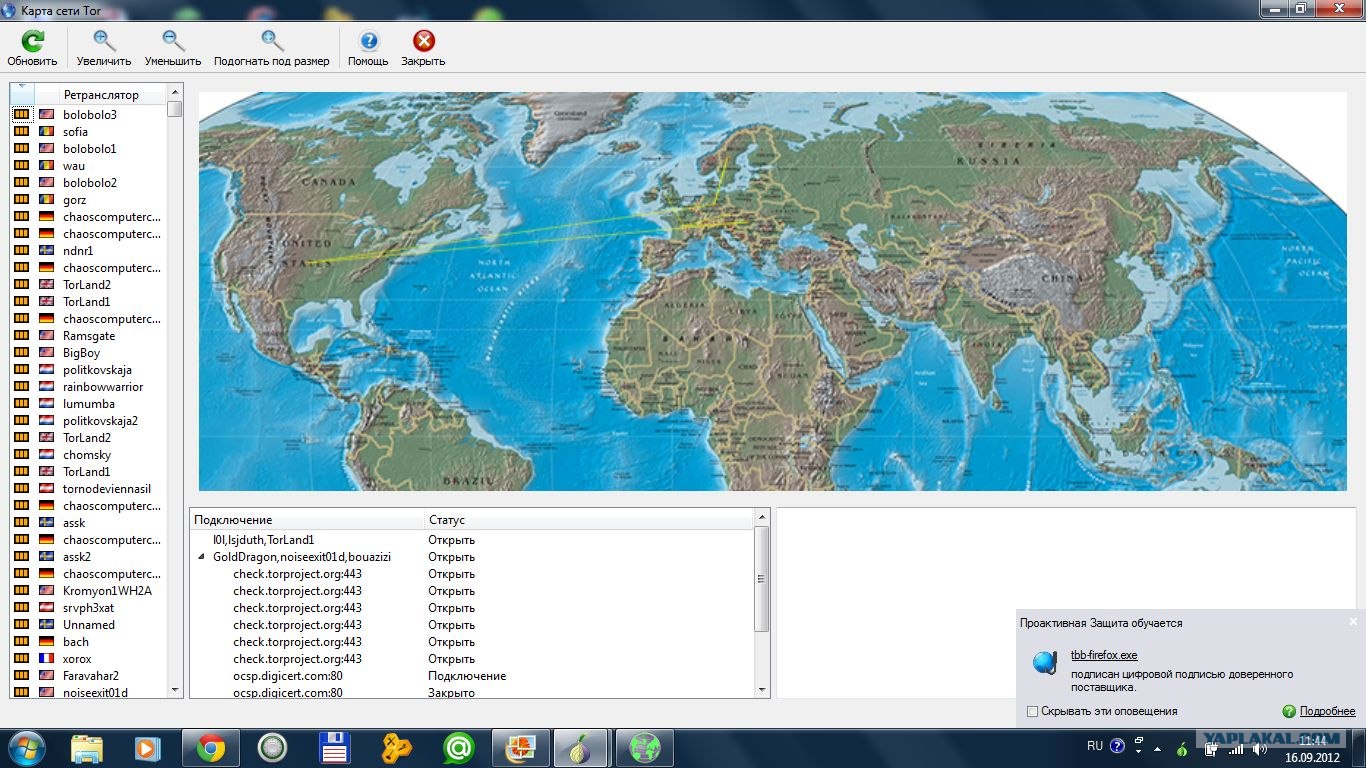
Task: Select relay politkovskaja2 in the list
Action: 101,421
